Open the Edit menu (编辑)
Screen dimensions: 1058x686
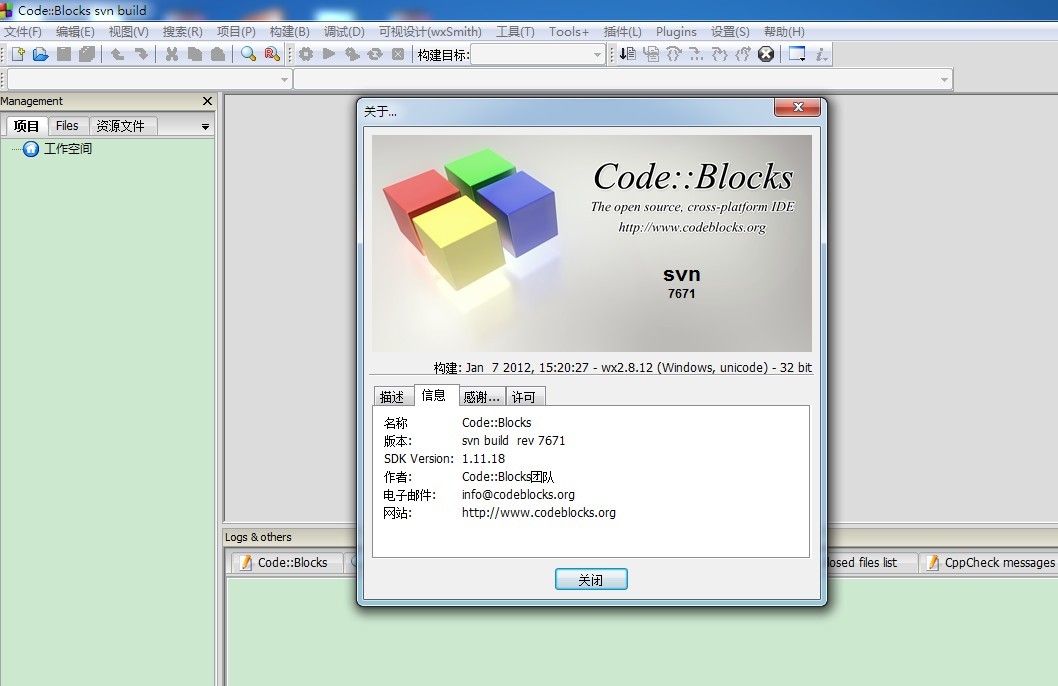pos(75,32)
